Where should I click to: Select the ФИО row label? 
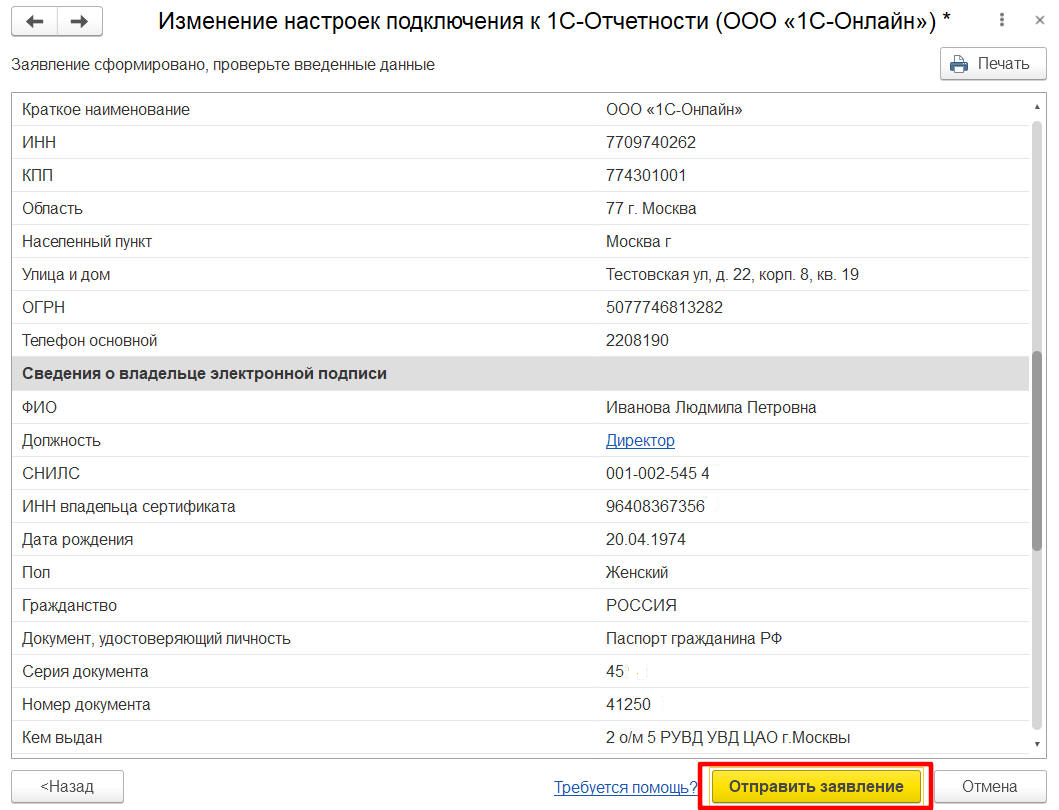tap(39, 407)
